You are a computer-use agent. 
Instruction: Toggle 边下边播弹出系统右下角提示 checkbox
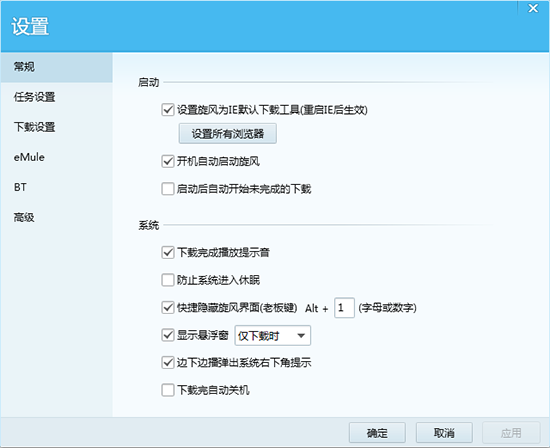point(168,362)
